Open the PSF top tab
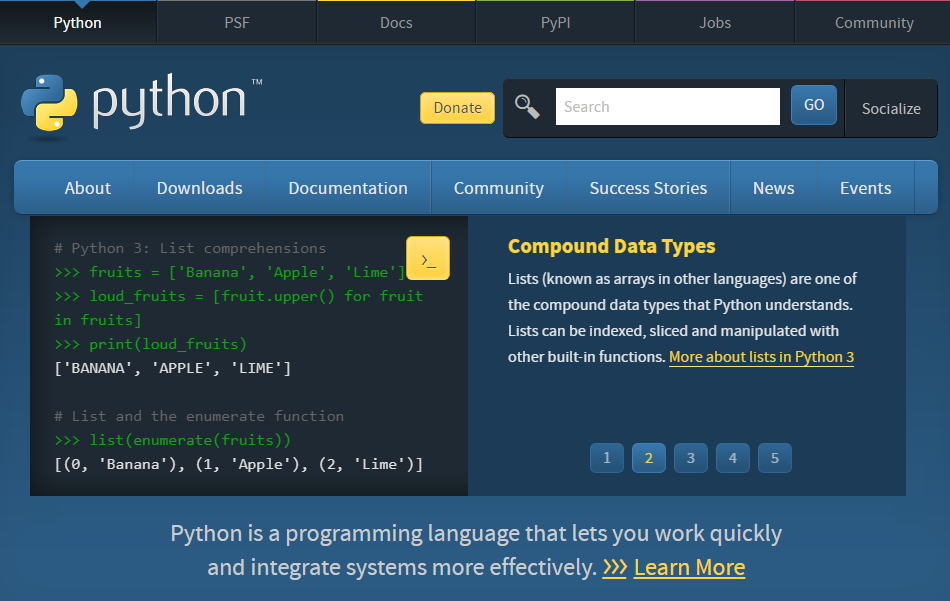Image resolution: width=950 pixels, height=601 pixels. pos(237,23)
